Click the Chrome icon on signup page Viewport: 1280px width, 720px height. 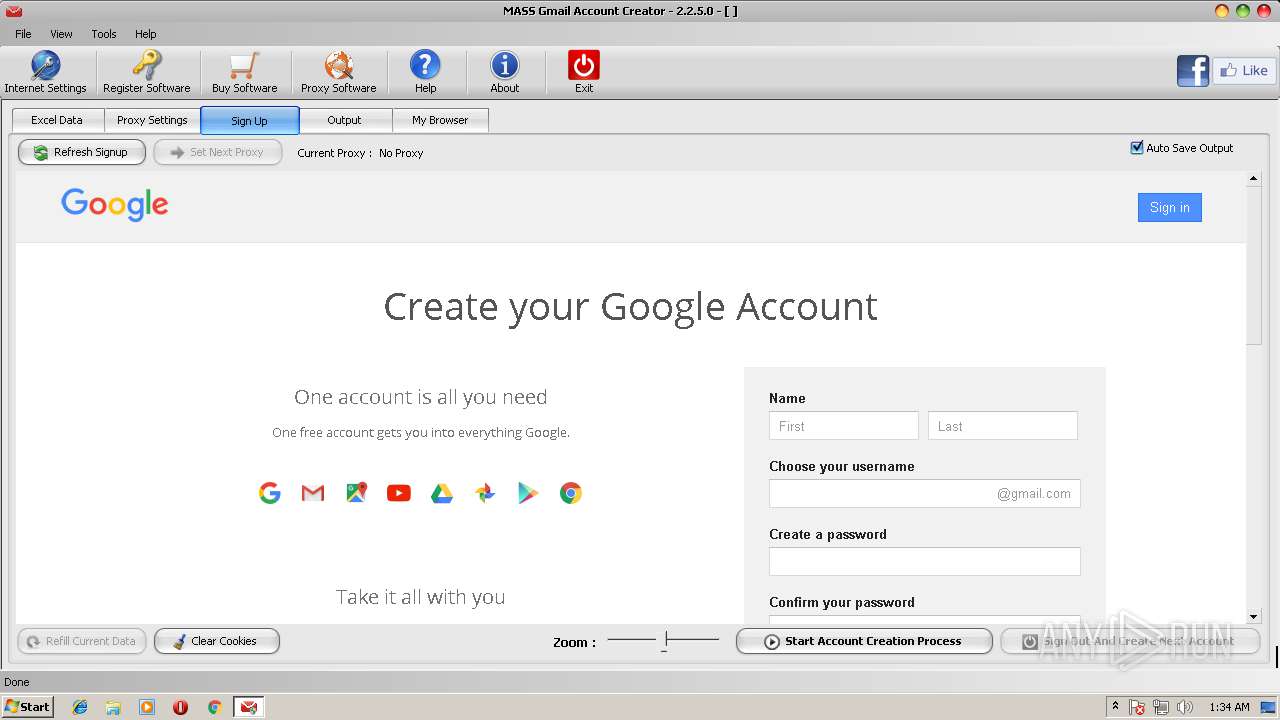(x=571, y=493)
